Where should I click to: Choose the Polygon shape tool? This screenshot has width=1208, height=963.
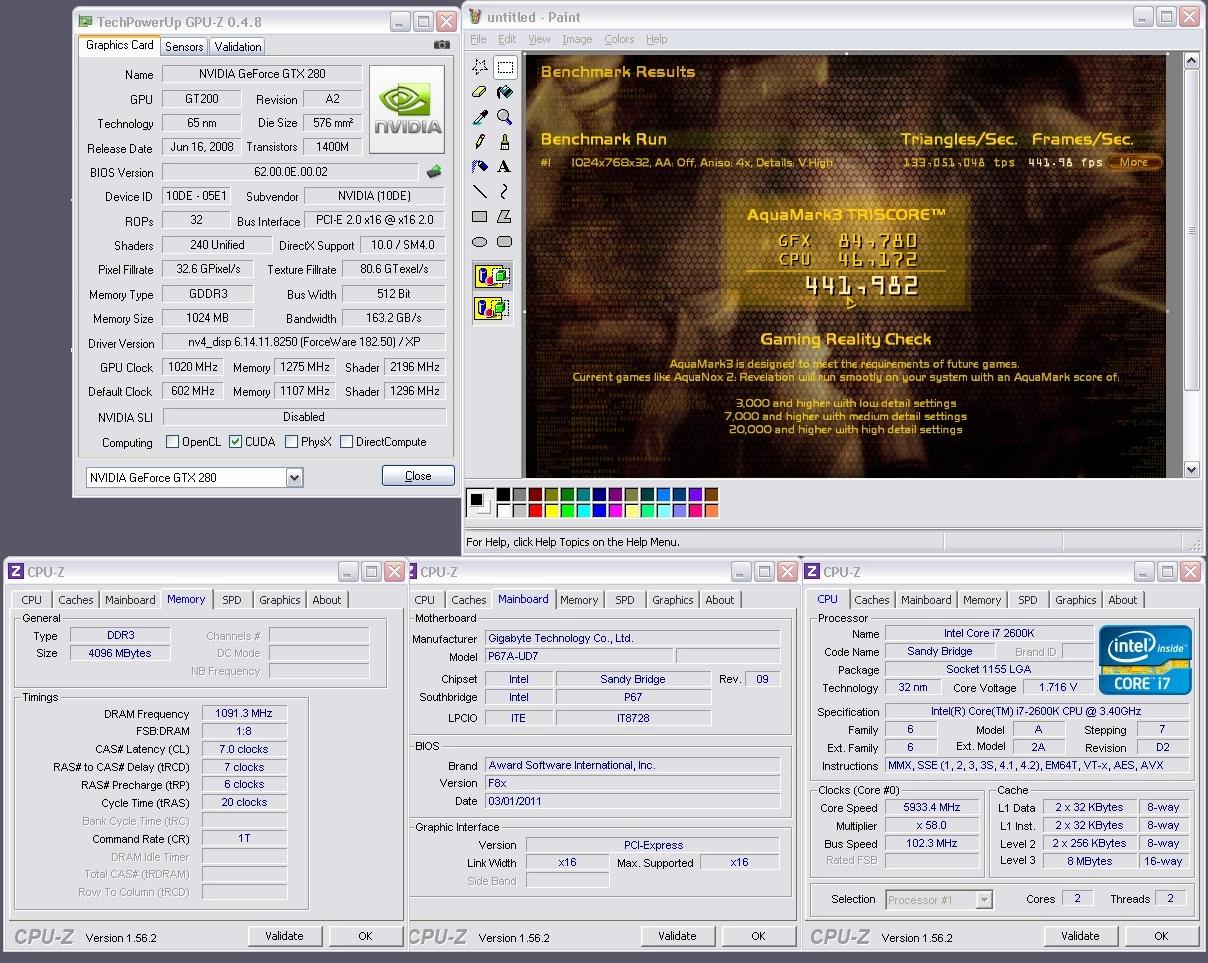[505, 217]
